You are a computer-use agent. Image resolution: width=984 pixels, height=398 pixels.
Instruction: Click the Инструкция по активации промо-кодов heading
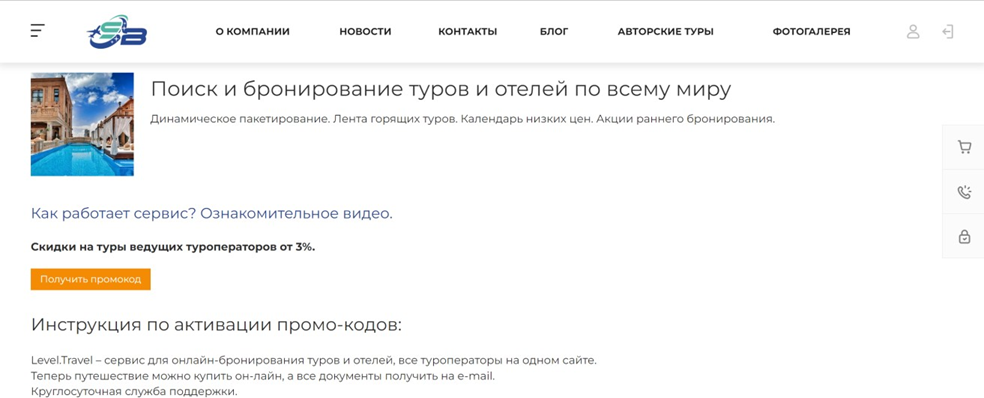coord(216,325)
